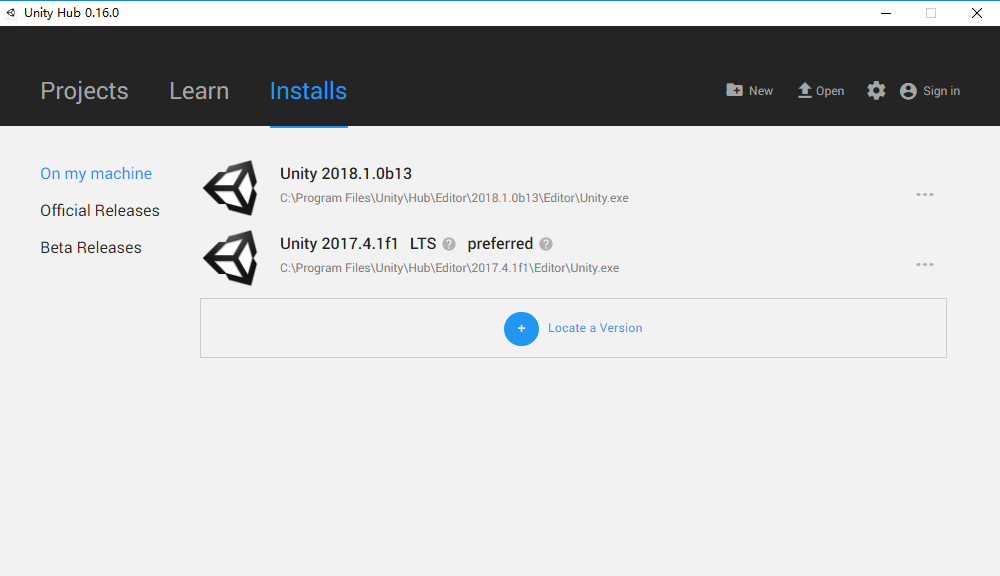The width and height of the screenshot is (1000, 576).
Task: Open the Projects tab
Action: click(x=84, y=91)
